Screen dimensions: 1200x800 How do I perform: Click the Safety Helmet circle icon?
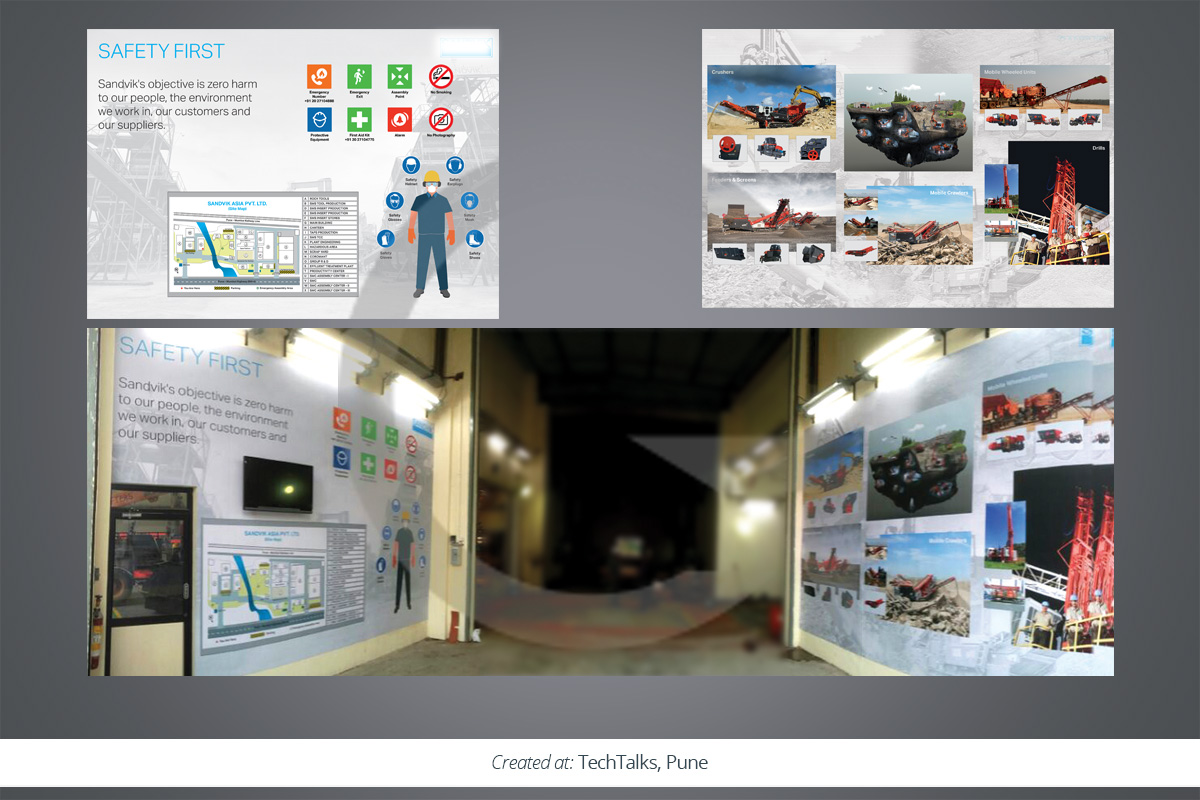410,166
